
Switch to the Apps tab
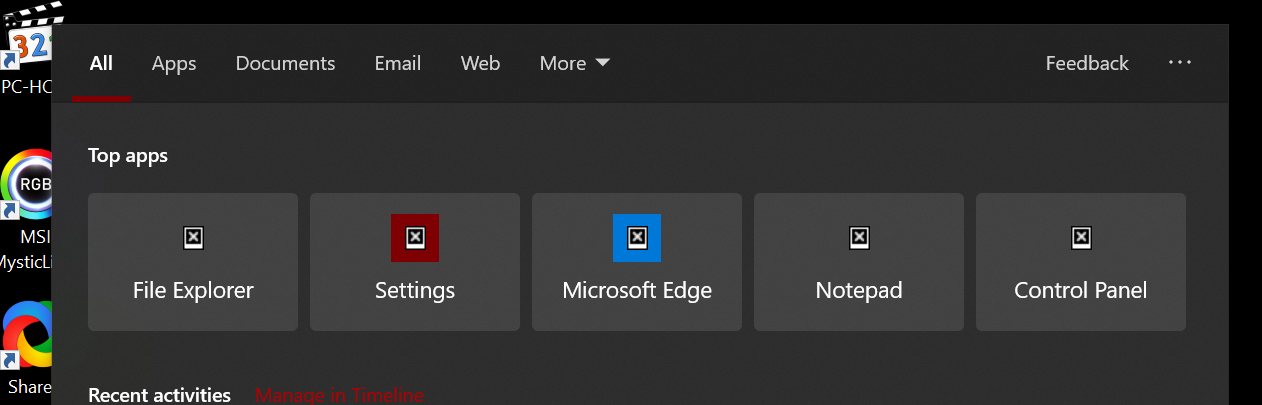pos(174,63)
